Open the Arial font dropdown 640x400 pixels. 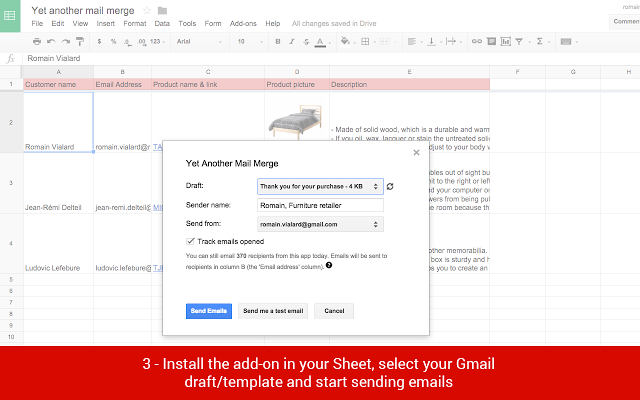point(199,41)
